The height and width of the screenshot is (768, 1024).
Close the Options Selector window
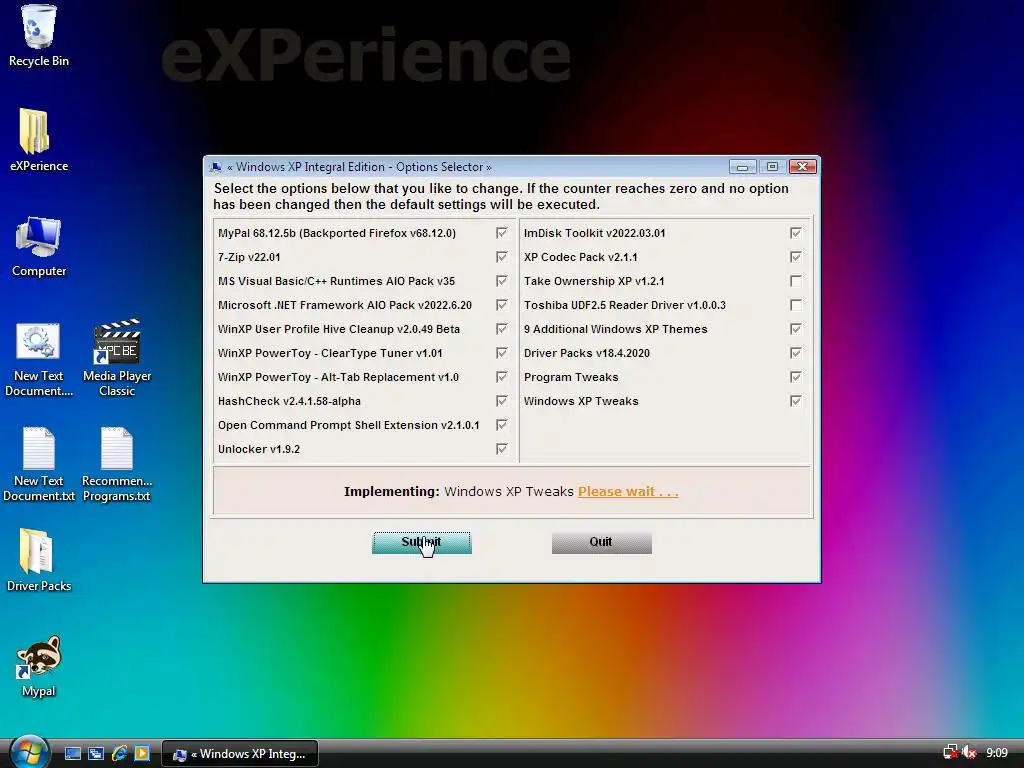point(803,167)
